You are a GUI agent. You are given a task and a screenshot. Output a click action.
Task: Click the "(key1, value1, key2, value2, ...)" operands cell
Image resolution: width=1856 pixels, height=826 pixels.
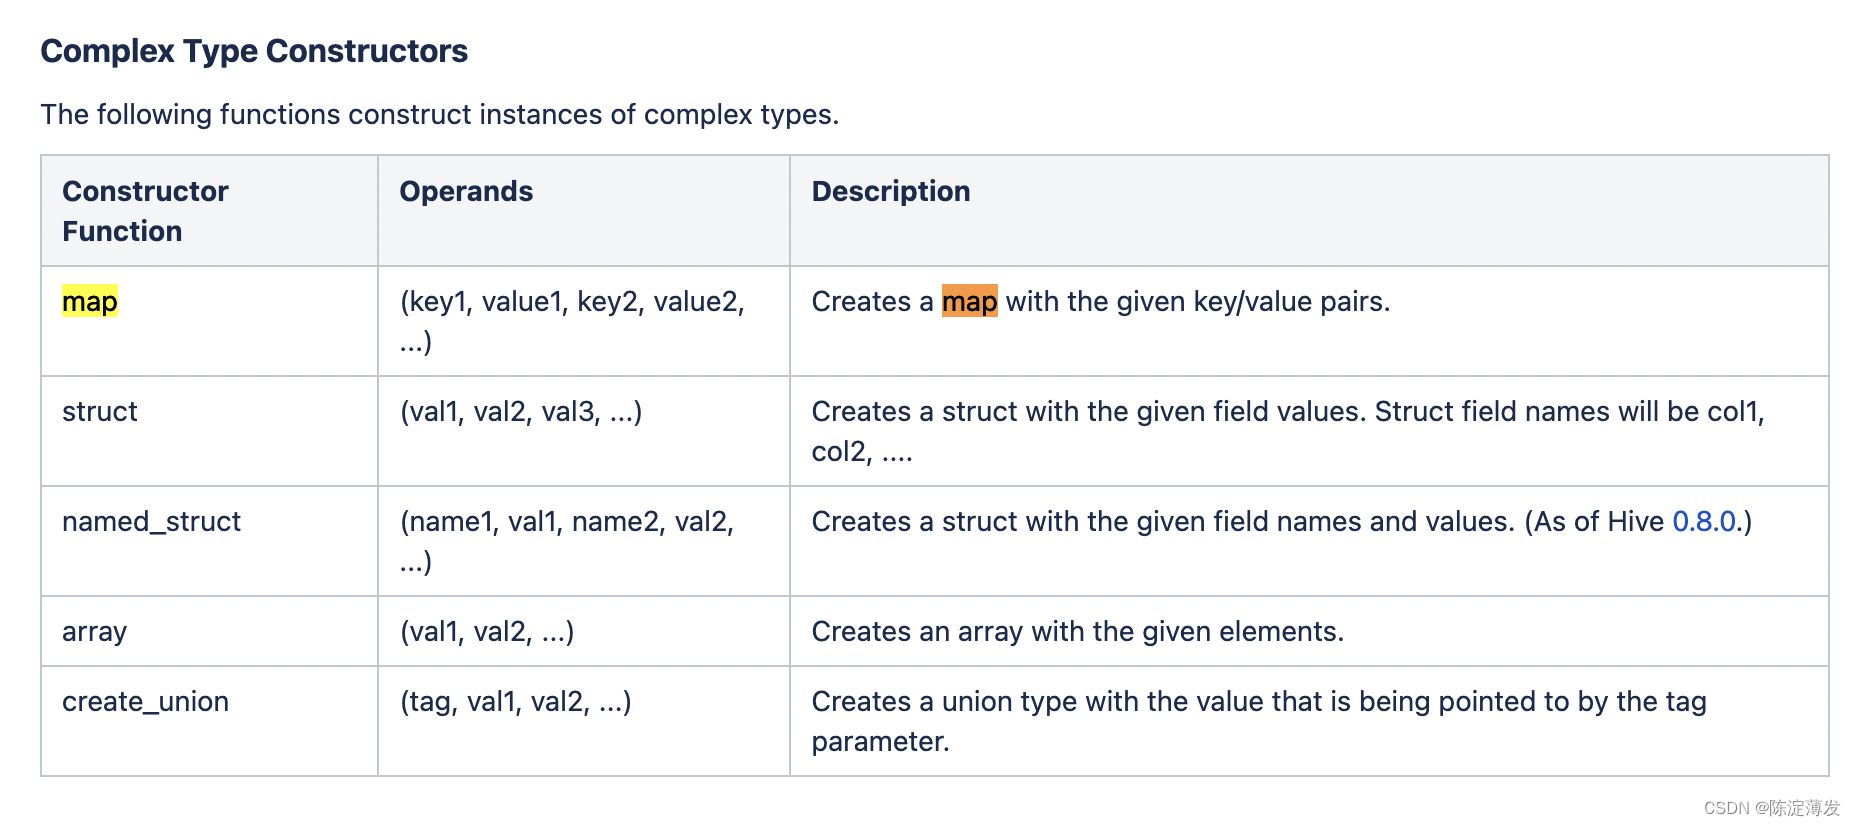584,321
